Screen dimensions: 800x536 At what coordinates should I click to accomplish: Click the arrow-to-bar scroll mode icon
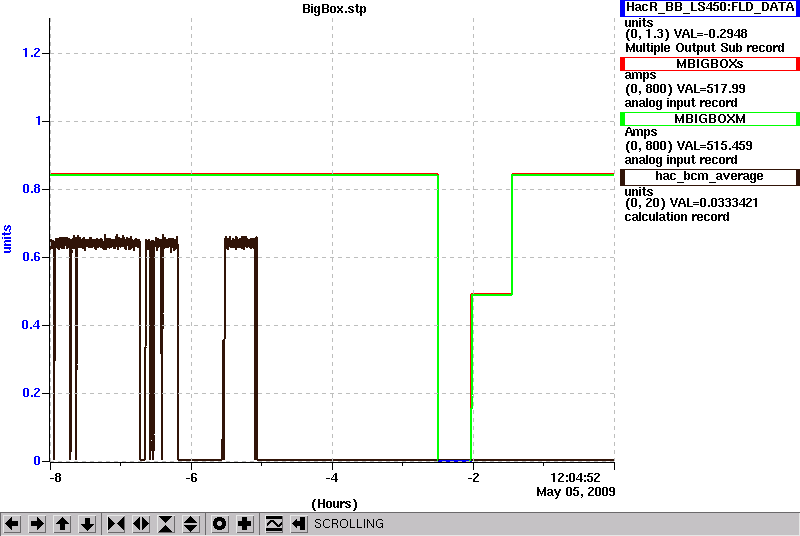[x=299, y=524]
